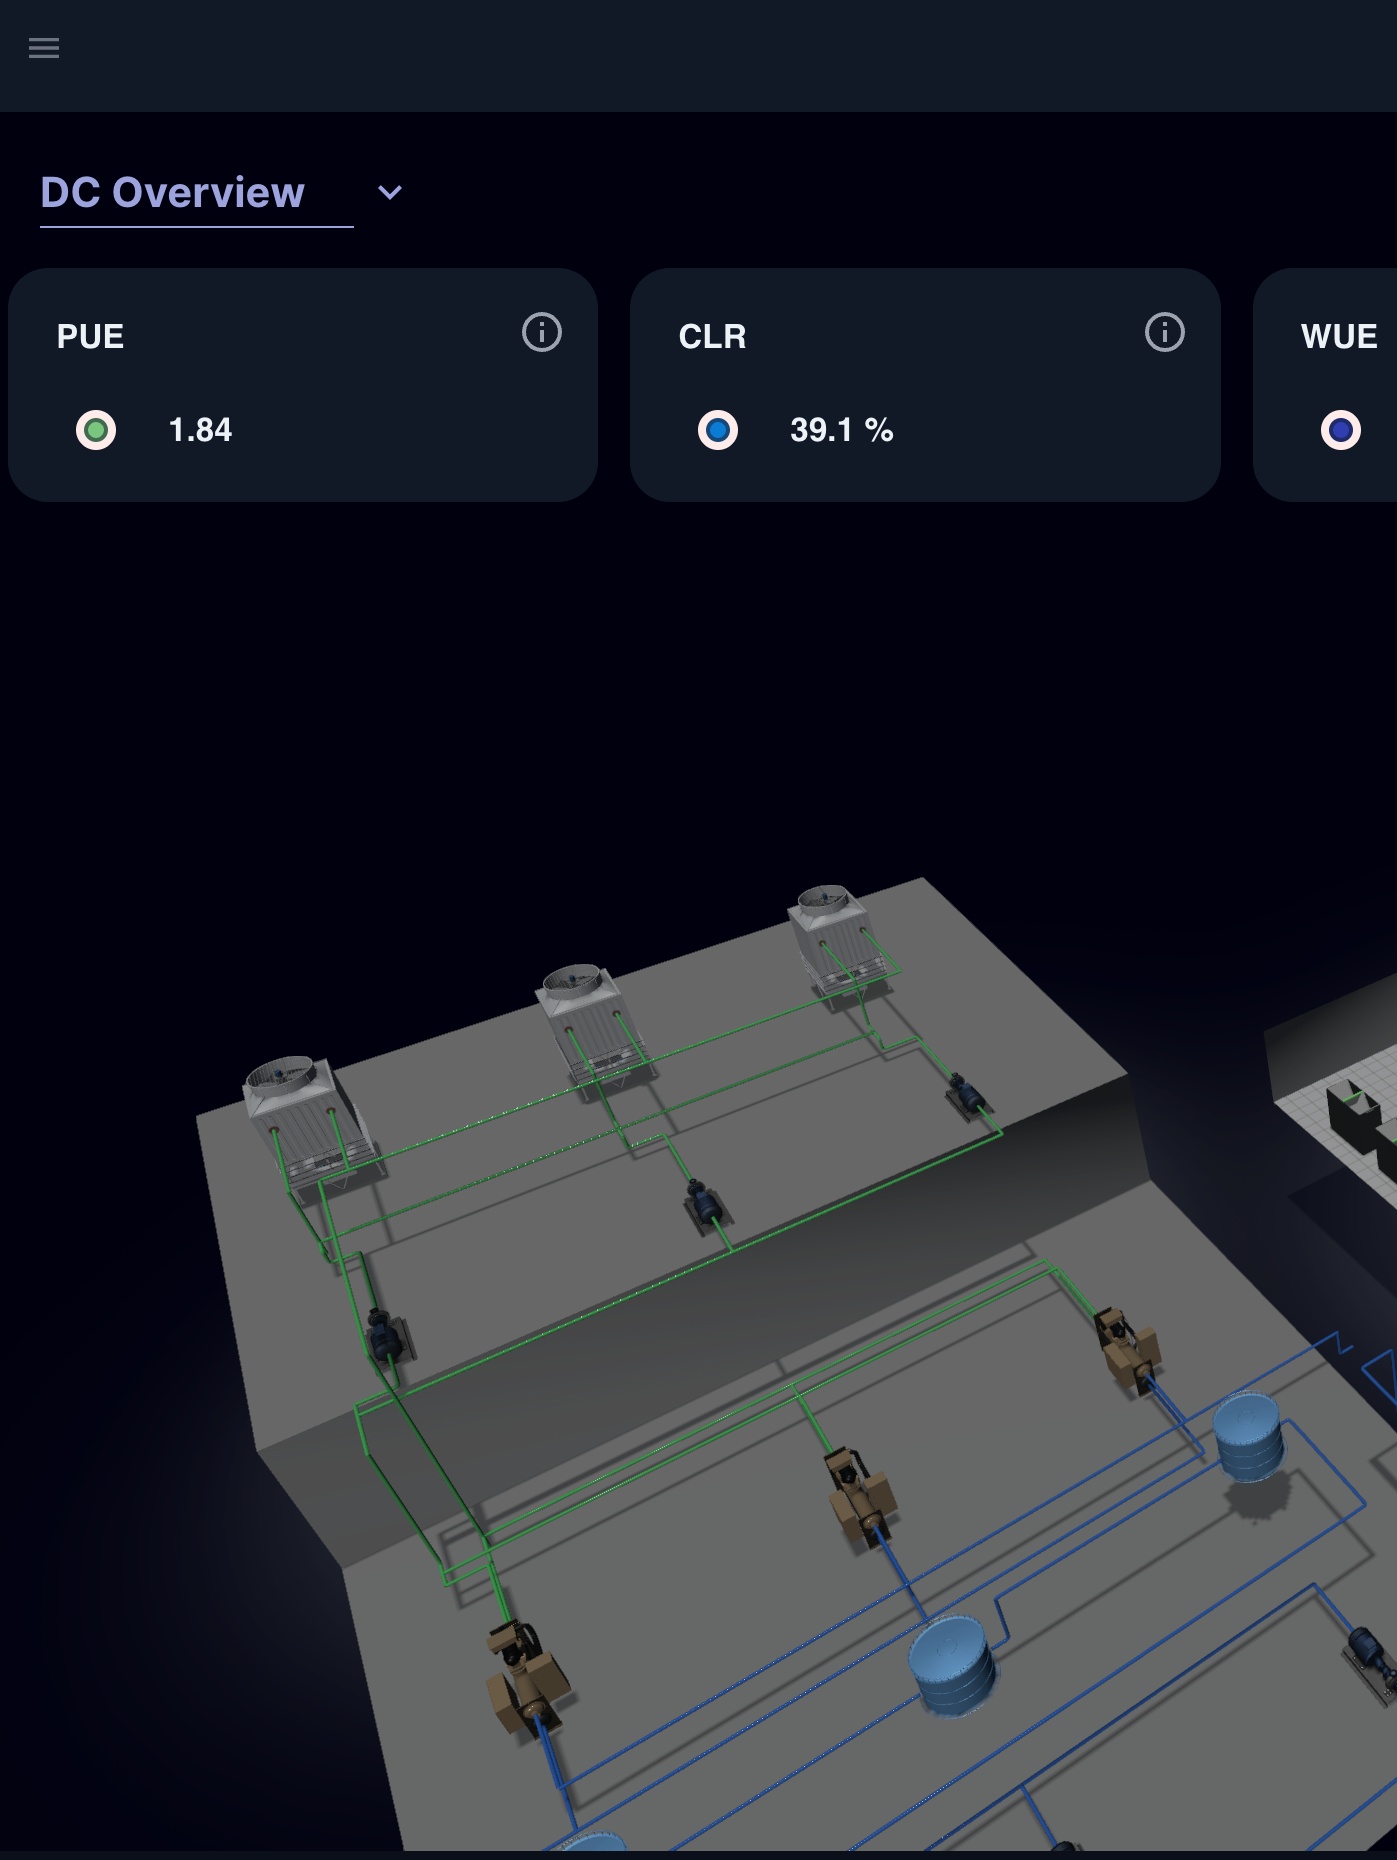Click the CLR card label

(712, 337)
